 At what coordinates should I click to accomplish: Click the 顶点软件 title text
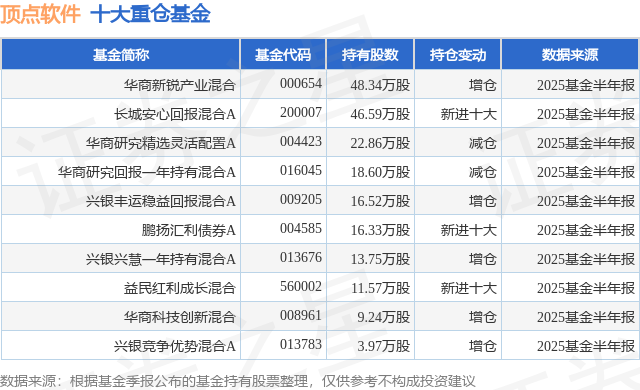pos(40,13)
